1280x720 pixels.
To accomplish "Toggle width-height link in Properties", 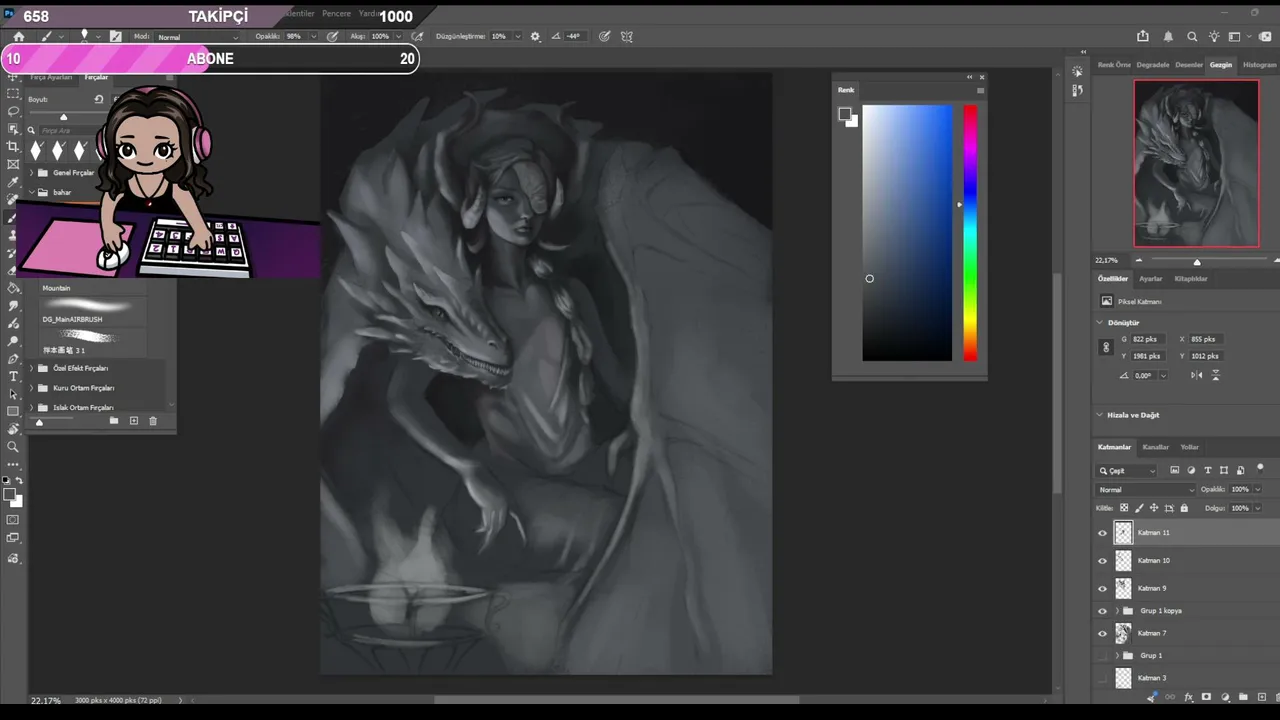I will (x=1106, y=347).
